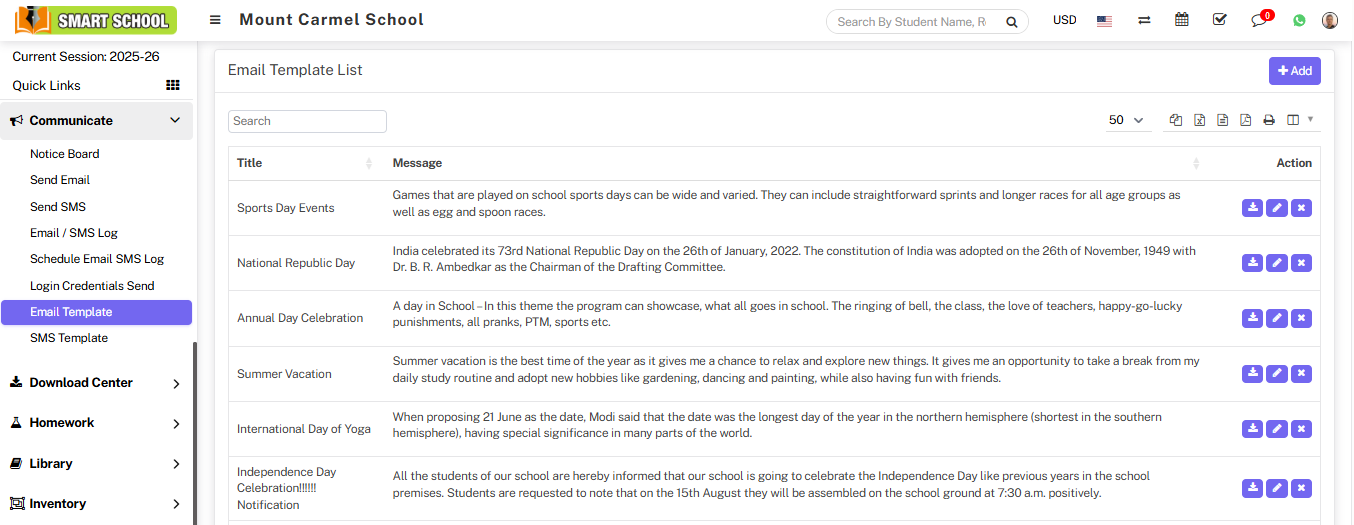Open the column visibility dropdown
The height and width of the screenshot is (525, 1354).
[1299, 120]
